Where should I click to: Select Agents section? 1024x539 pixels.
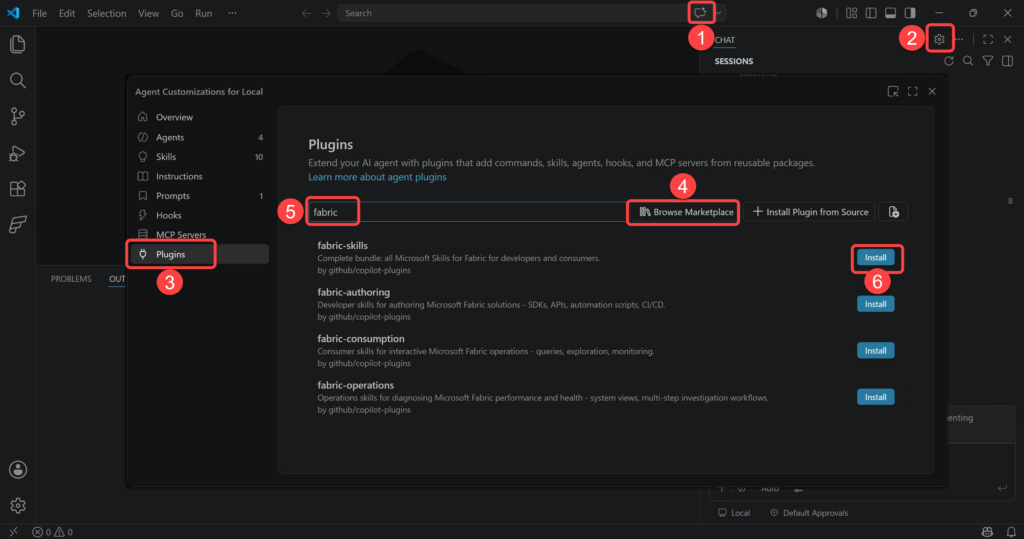pyautogui.click(x=199, y=137)
